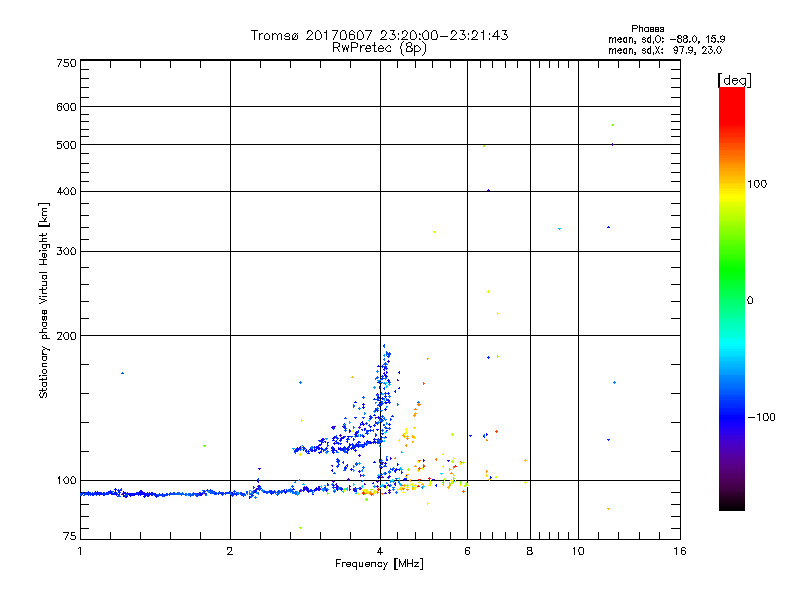Click the dense blue echo cluster rising near 4 MHz
800x600 pixels.
384,393
